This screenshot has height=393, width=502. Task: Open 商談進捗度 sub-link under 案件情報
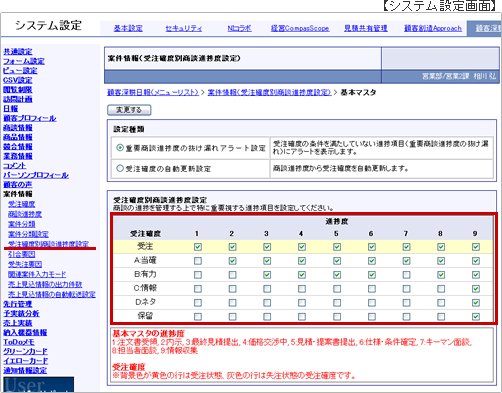[25, 214]
